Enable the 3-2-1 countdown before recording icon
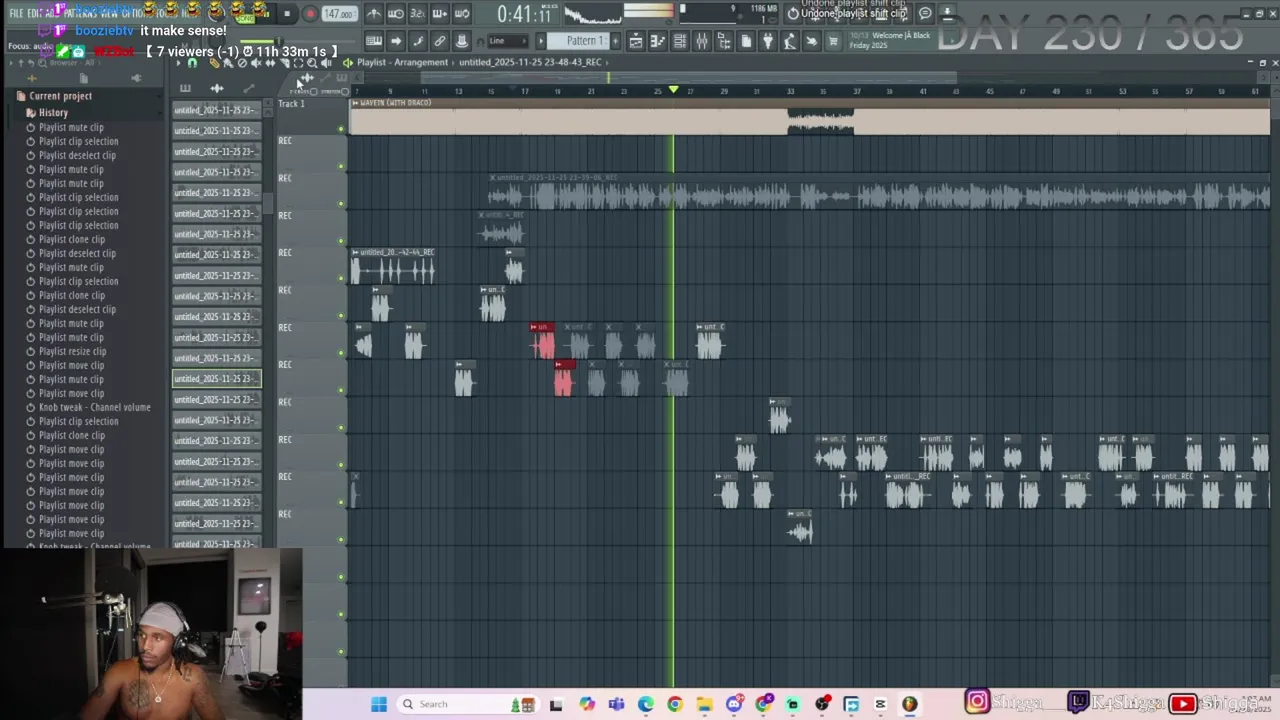This screenshot has height=720, width=1280. coord(417,13)
